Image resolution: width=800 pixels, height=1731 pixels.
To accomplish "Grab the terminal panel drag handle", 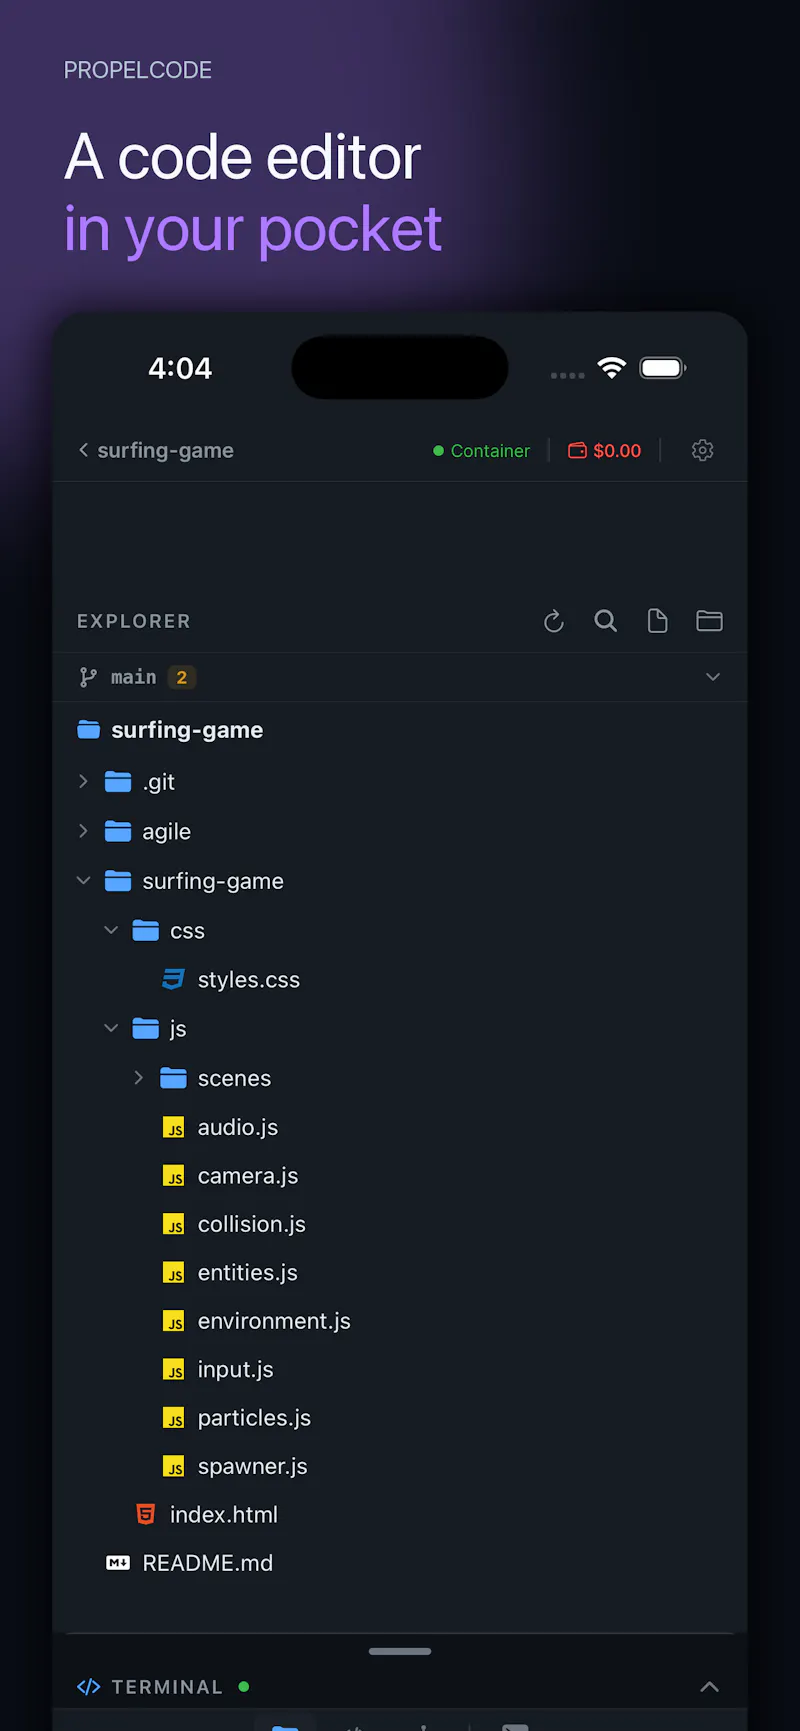I will [400, 1651].
